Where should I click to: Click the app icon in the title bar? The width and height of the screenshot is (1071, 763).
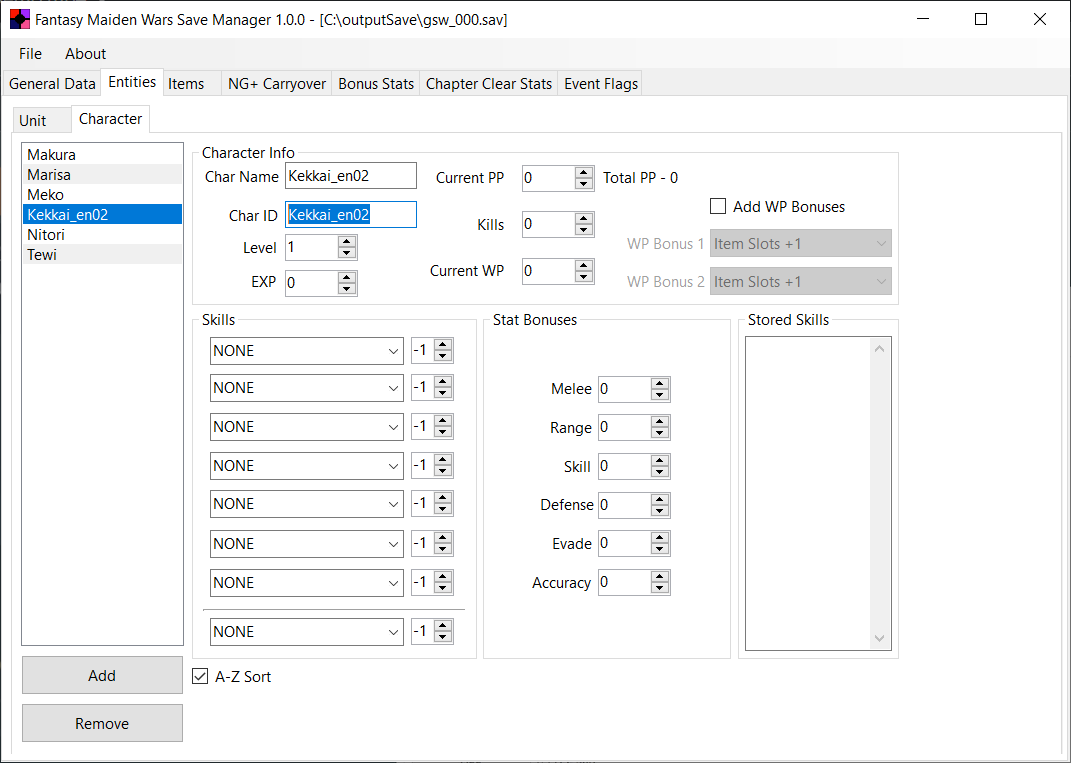(20, 19)
